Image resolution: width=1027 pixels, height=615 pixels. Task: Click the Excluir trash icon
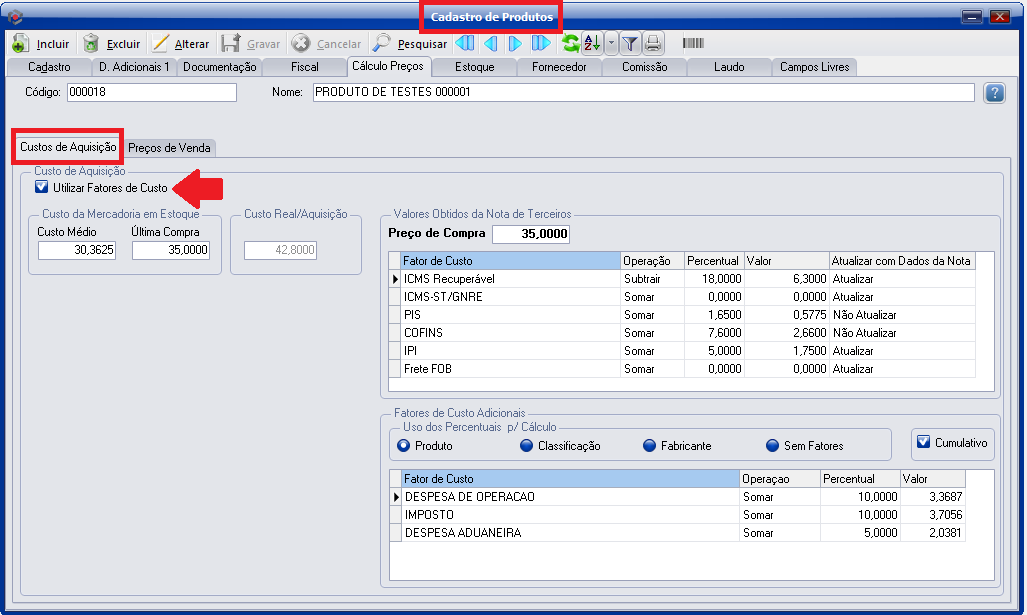coord(91,44)
